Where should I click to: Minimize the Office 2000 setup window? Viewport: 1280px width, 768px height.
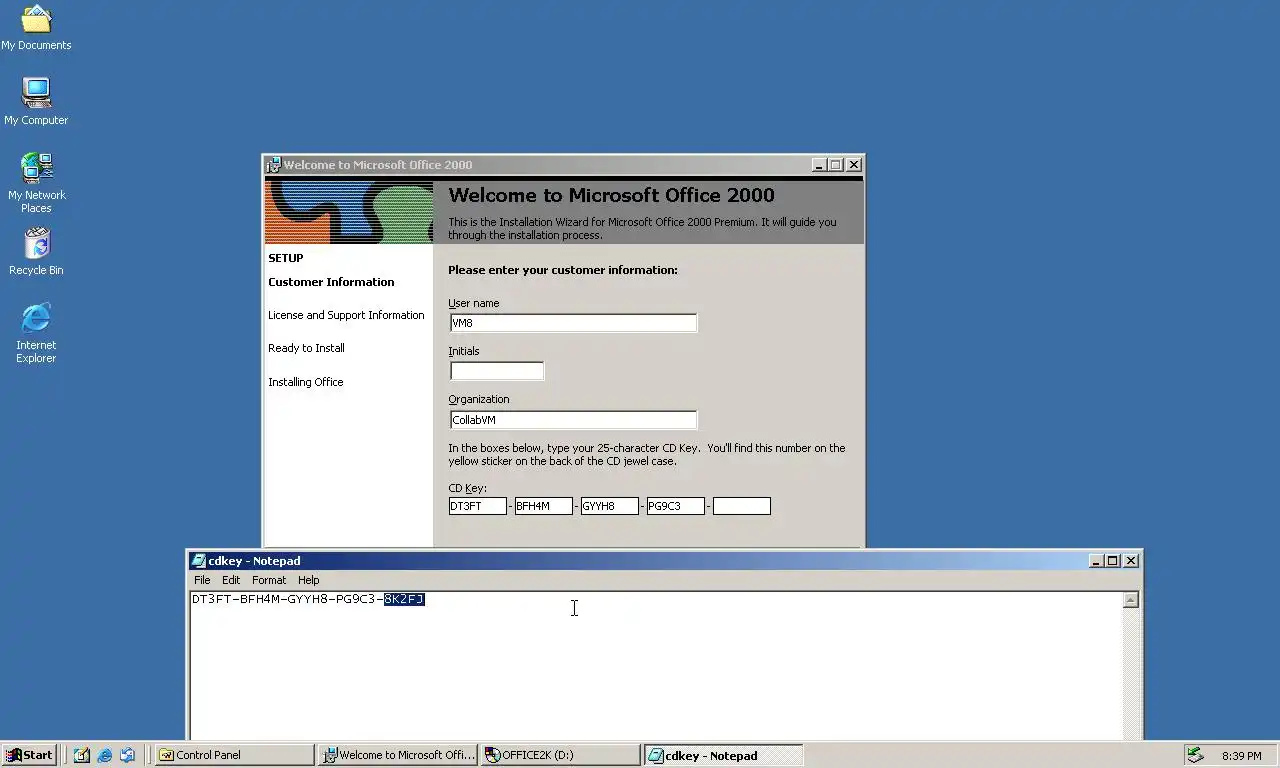point(819,165)
